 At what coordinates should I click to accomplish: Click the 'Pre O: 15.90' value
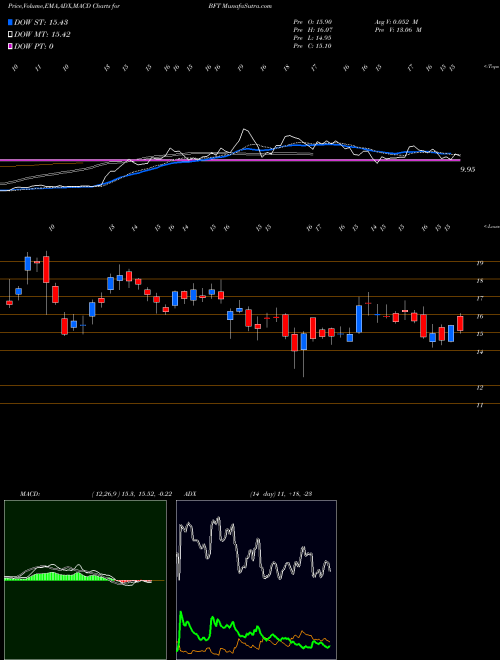tap(313, 21)
